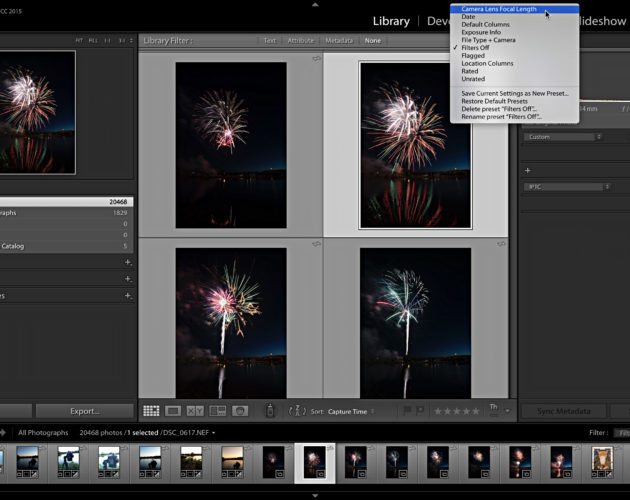Image resolution: width=630 pixels, height=500 pixels.
Task: Choose the Rated filter preset
Action: tap(514, 71)
